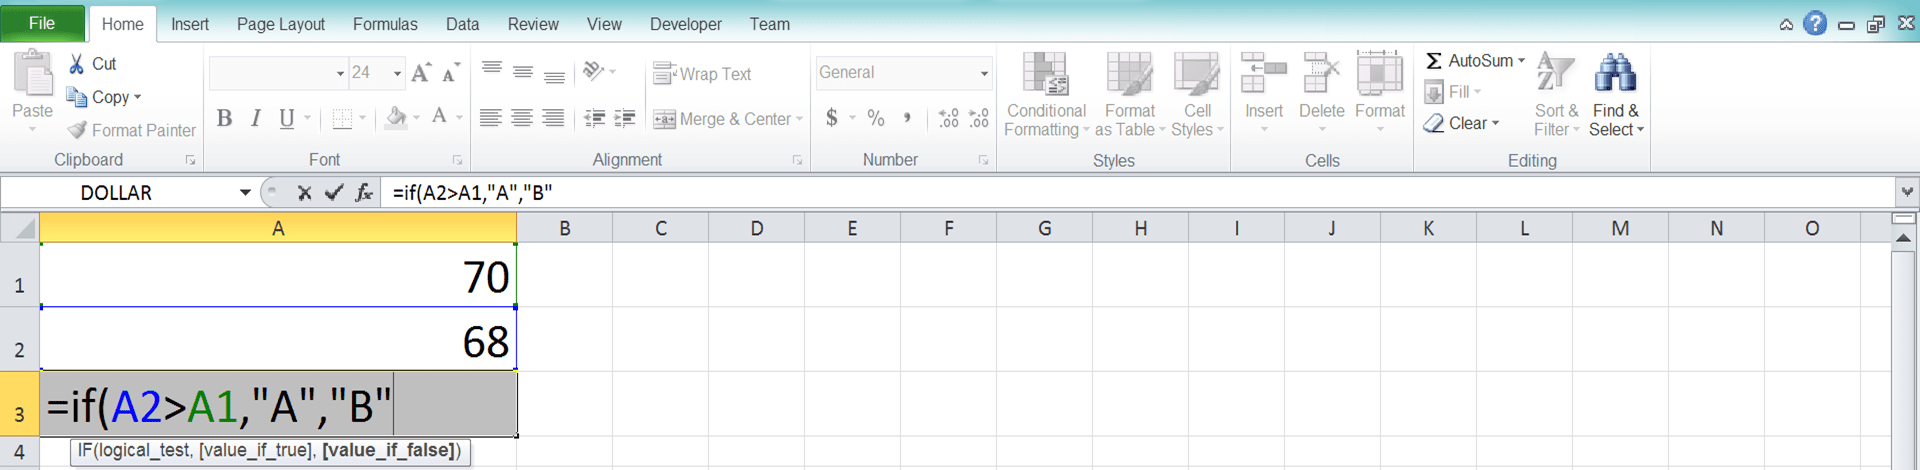Open the Merge & Center dropdown arrow

click(799, 119)
